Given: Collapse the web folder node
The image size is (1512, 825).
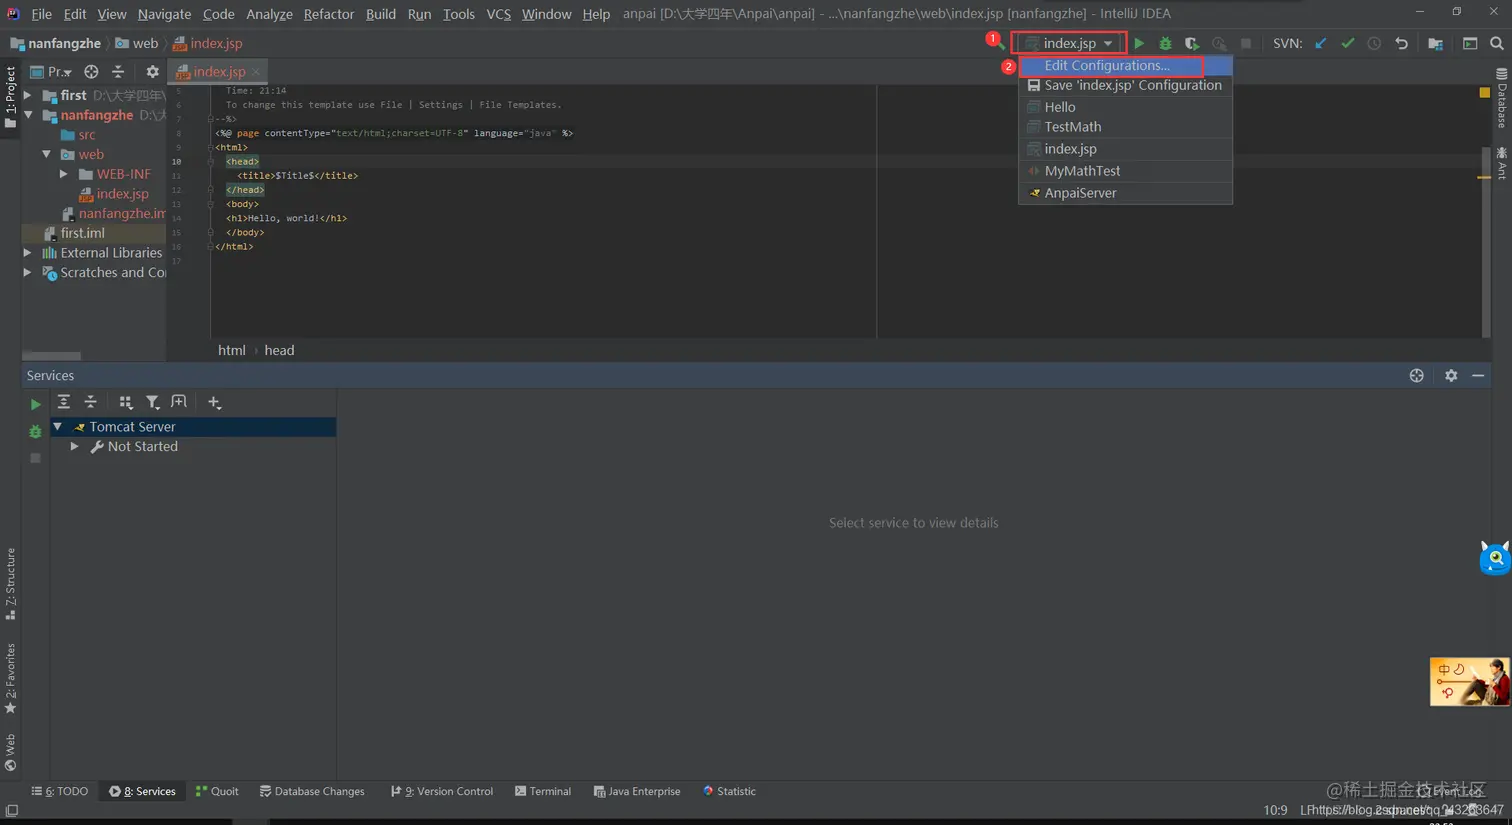Looking at the screenshot, I should point(46,154).
